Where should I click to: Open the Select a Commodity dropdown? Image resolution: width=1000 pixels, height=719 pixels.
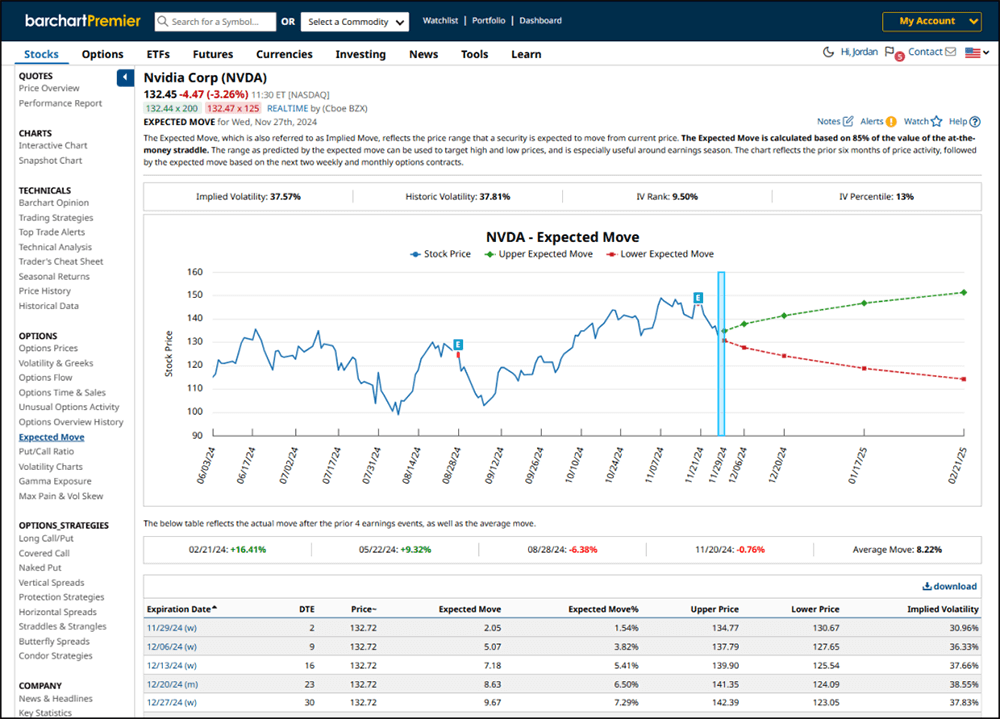pos(355,22)
